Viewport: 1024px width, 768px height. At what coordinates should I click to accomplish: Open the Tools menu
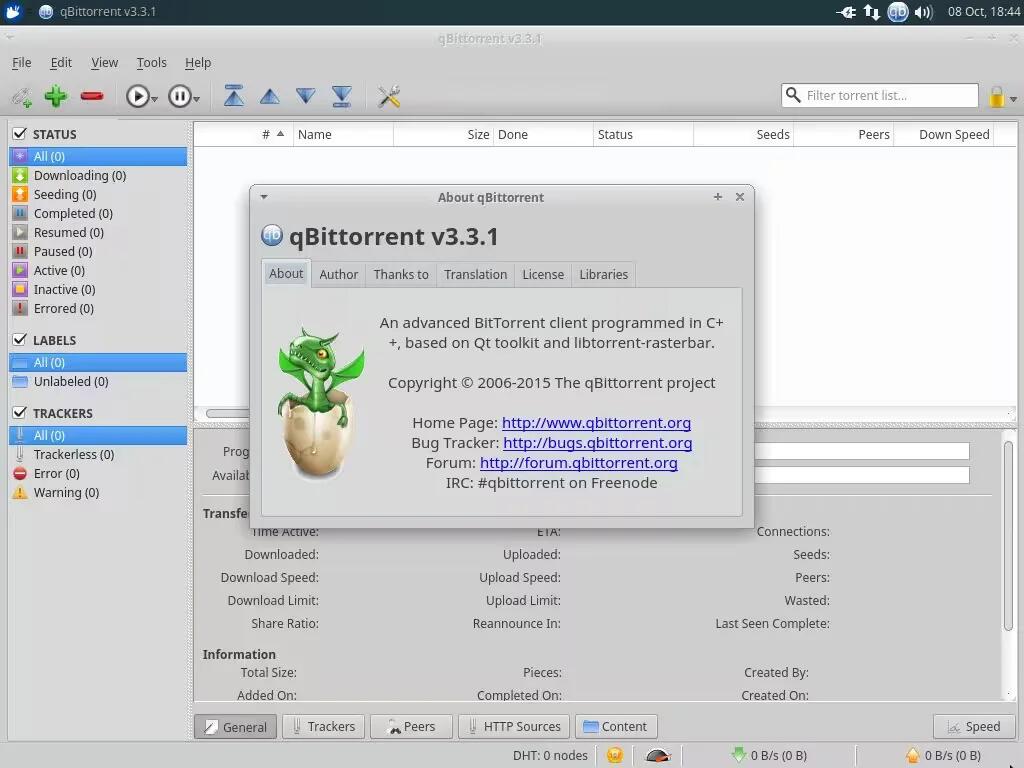click(x=152, y=63)
